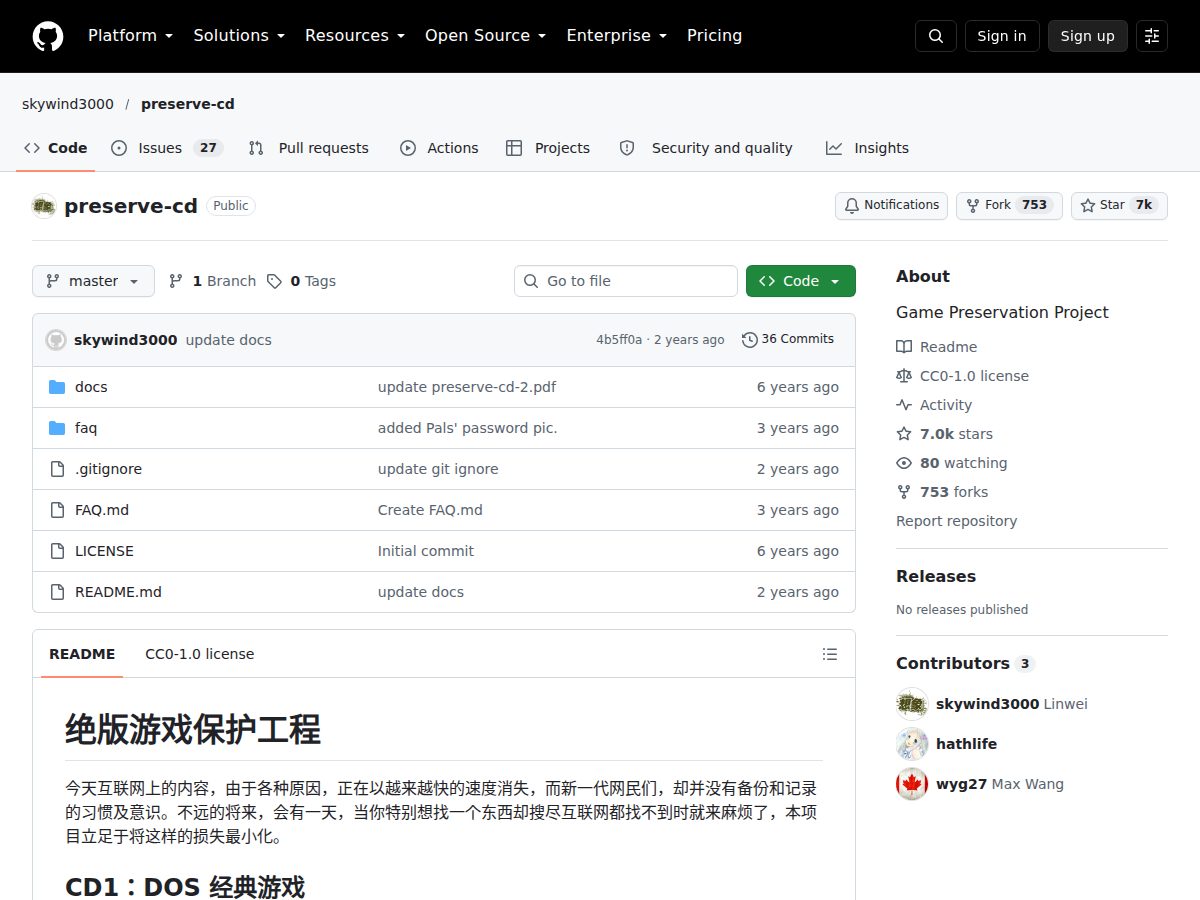Open the 'Create FAQ.md' commit message

[430, 510]
